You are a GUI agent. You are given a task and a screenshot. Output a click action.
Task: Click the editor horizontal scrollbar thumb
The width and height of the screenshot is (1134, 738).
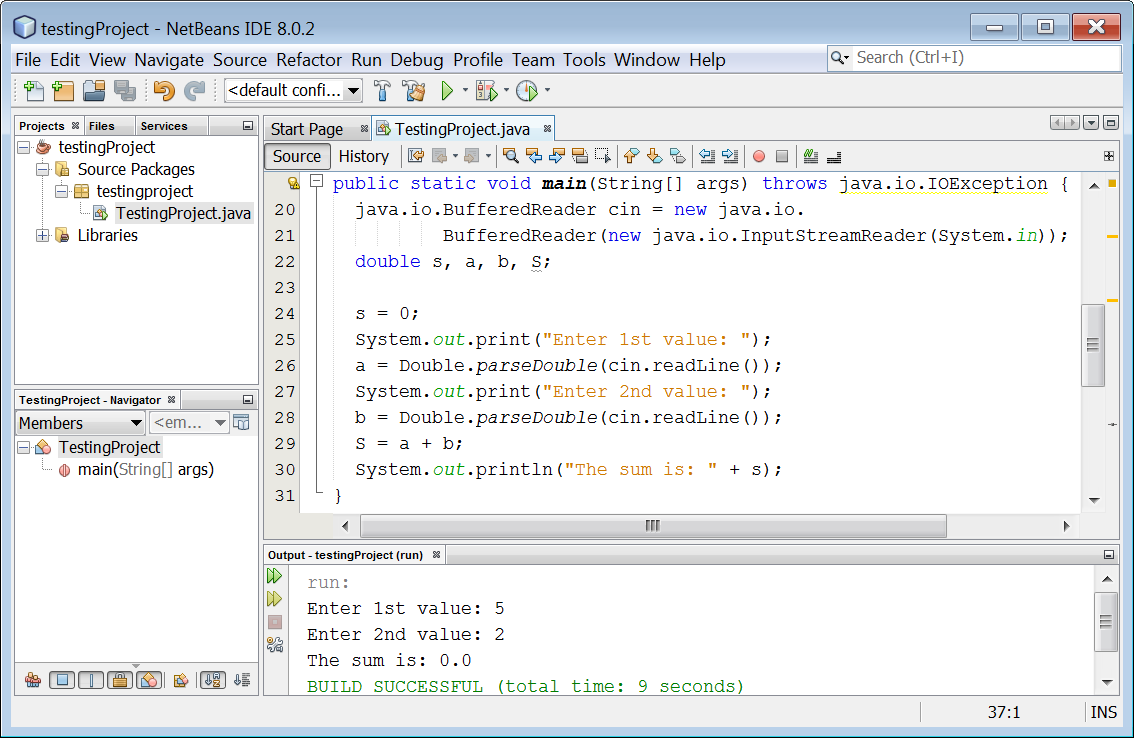click(x=652, y=526)
